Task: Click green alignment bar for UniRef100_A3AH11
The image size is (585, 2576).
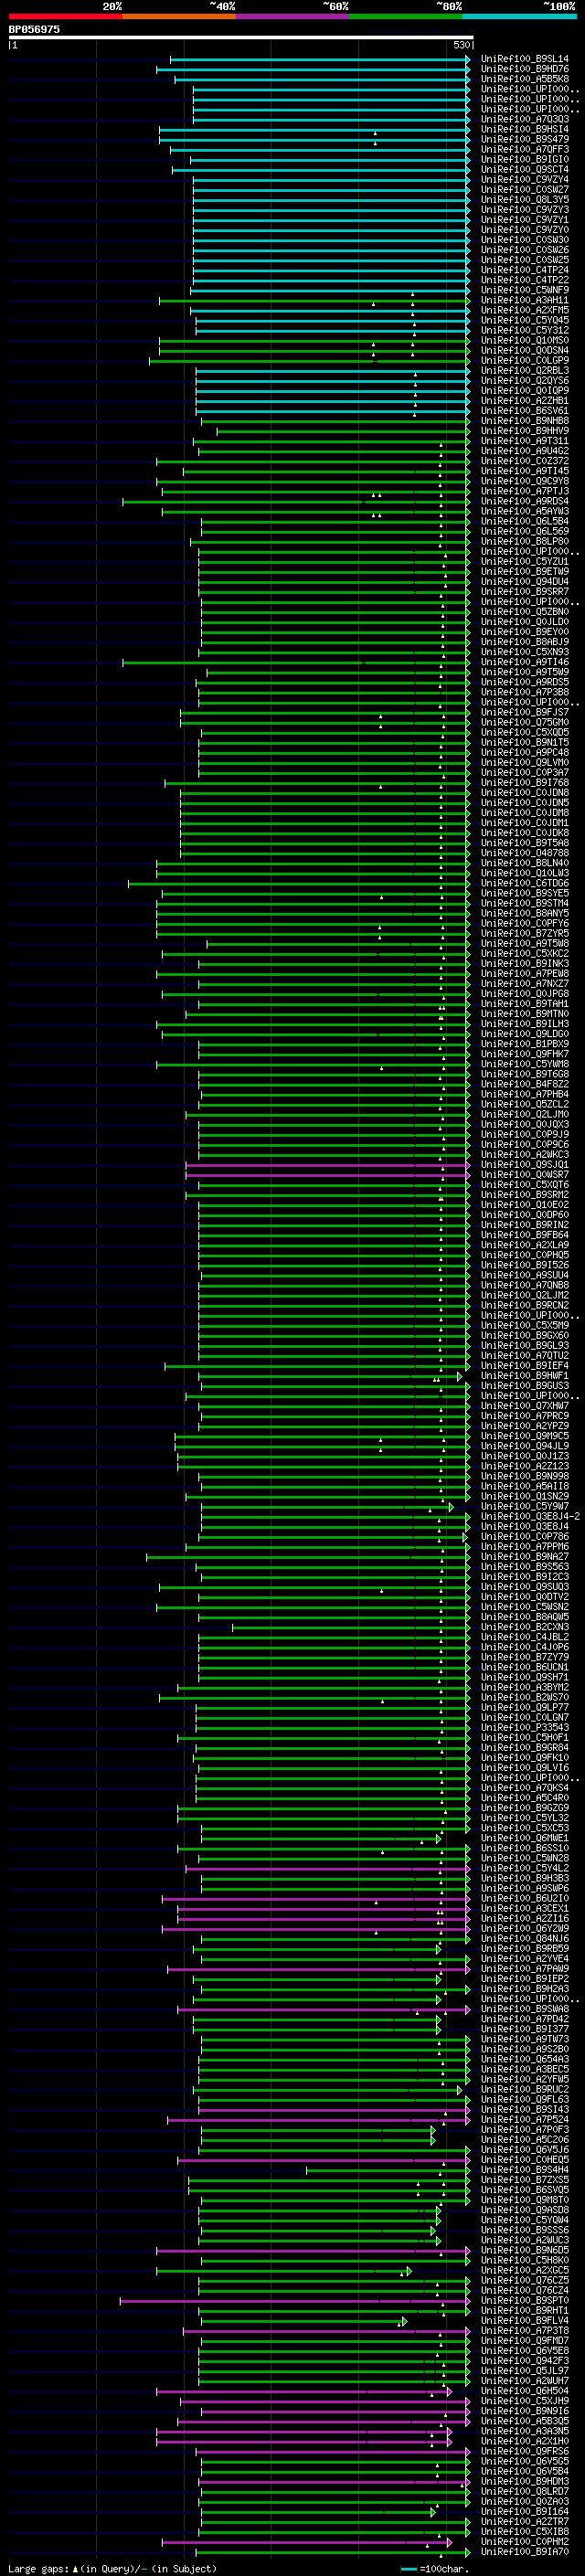Action: tap(314, 300)
